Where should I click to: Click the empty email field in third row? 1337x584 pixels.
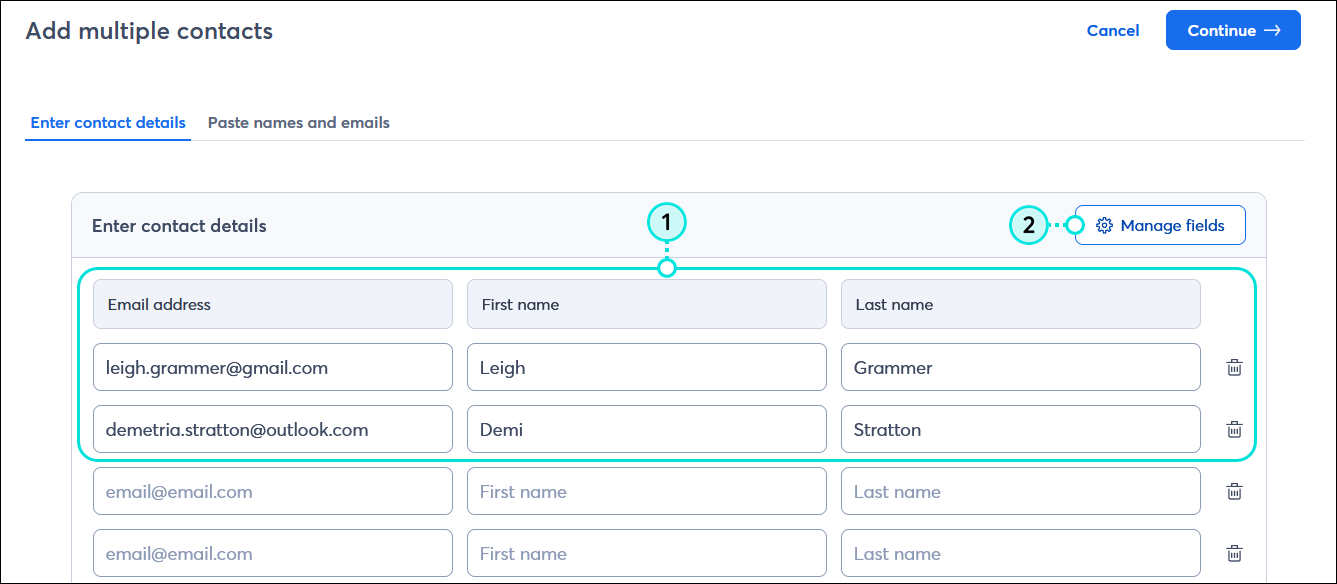click(x=273, y=492)
